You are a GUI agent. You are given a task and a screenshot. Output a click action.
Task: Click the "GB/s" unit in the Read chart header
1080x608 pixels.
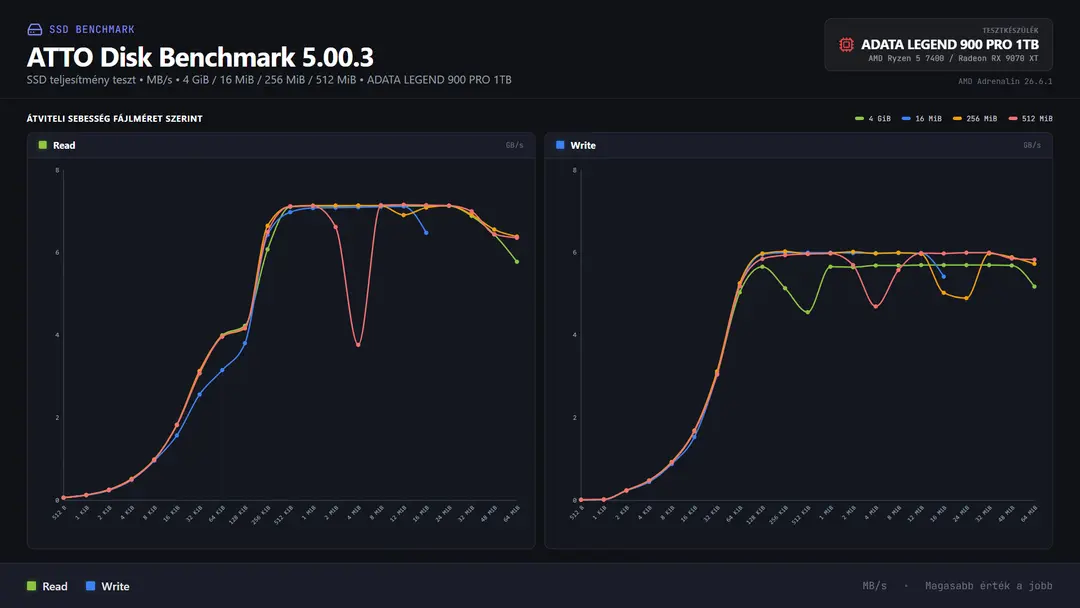(x=515, y=145)
